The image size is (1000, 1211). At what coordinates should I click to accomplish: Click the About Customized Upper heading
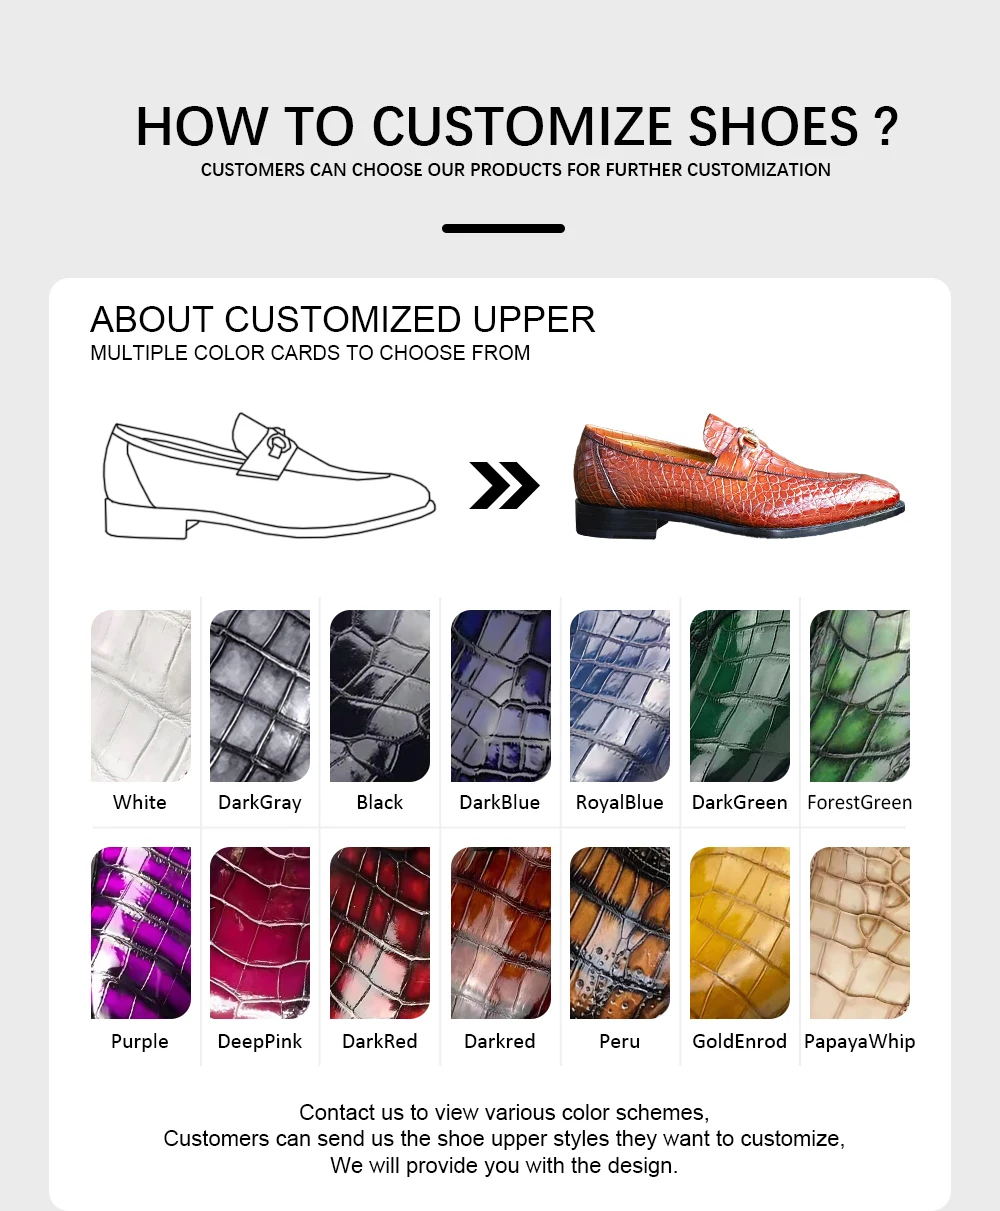click(343, 319)
